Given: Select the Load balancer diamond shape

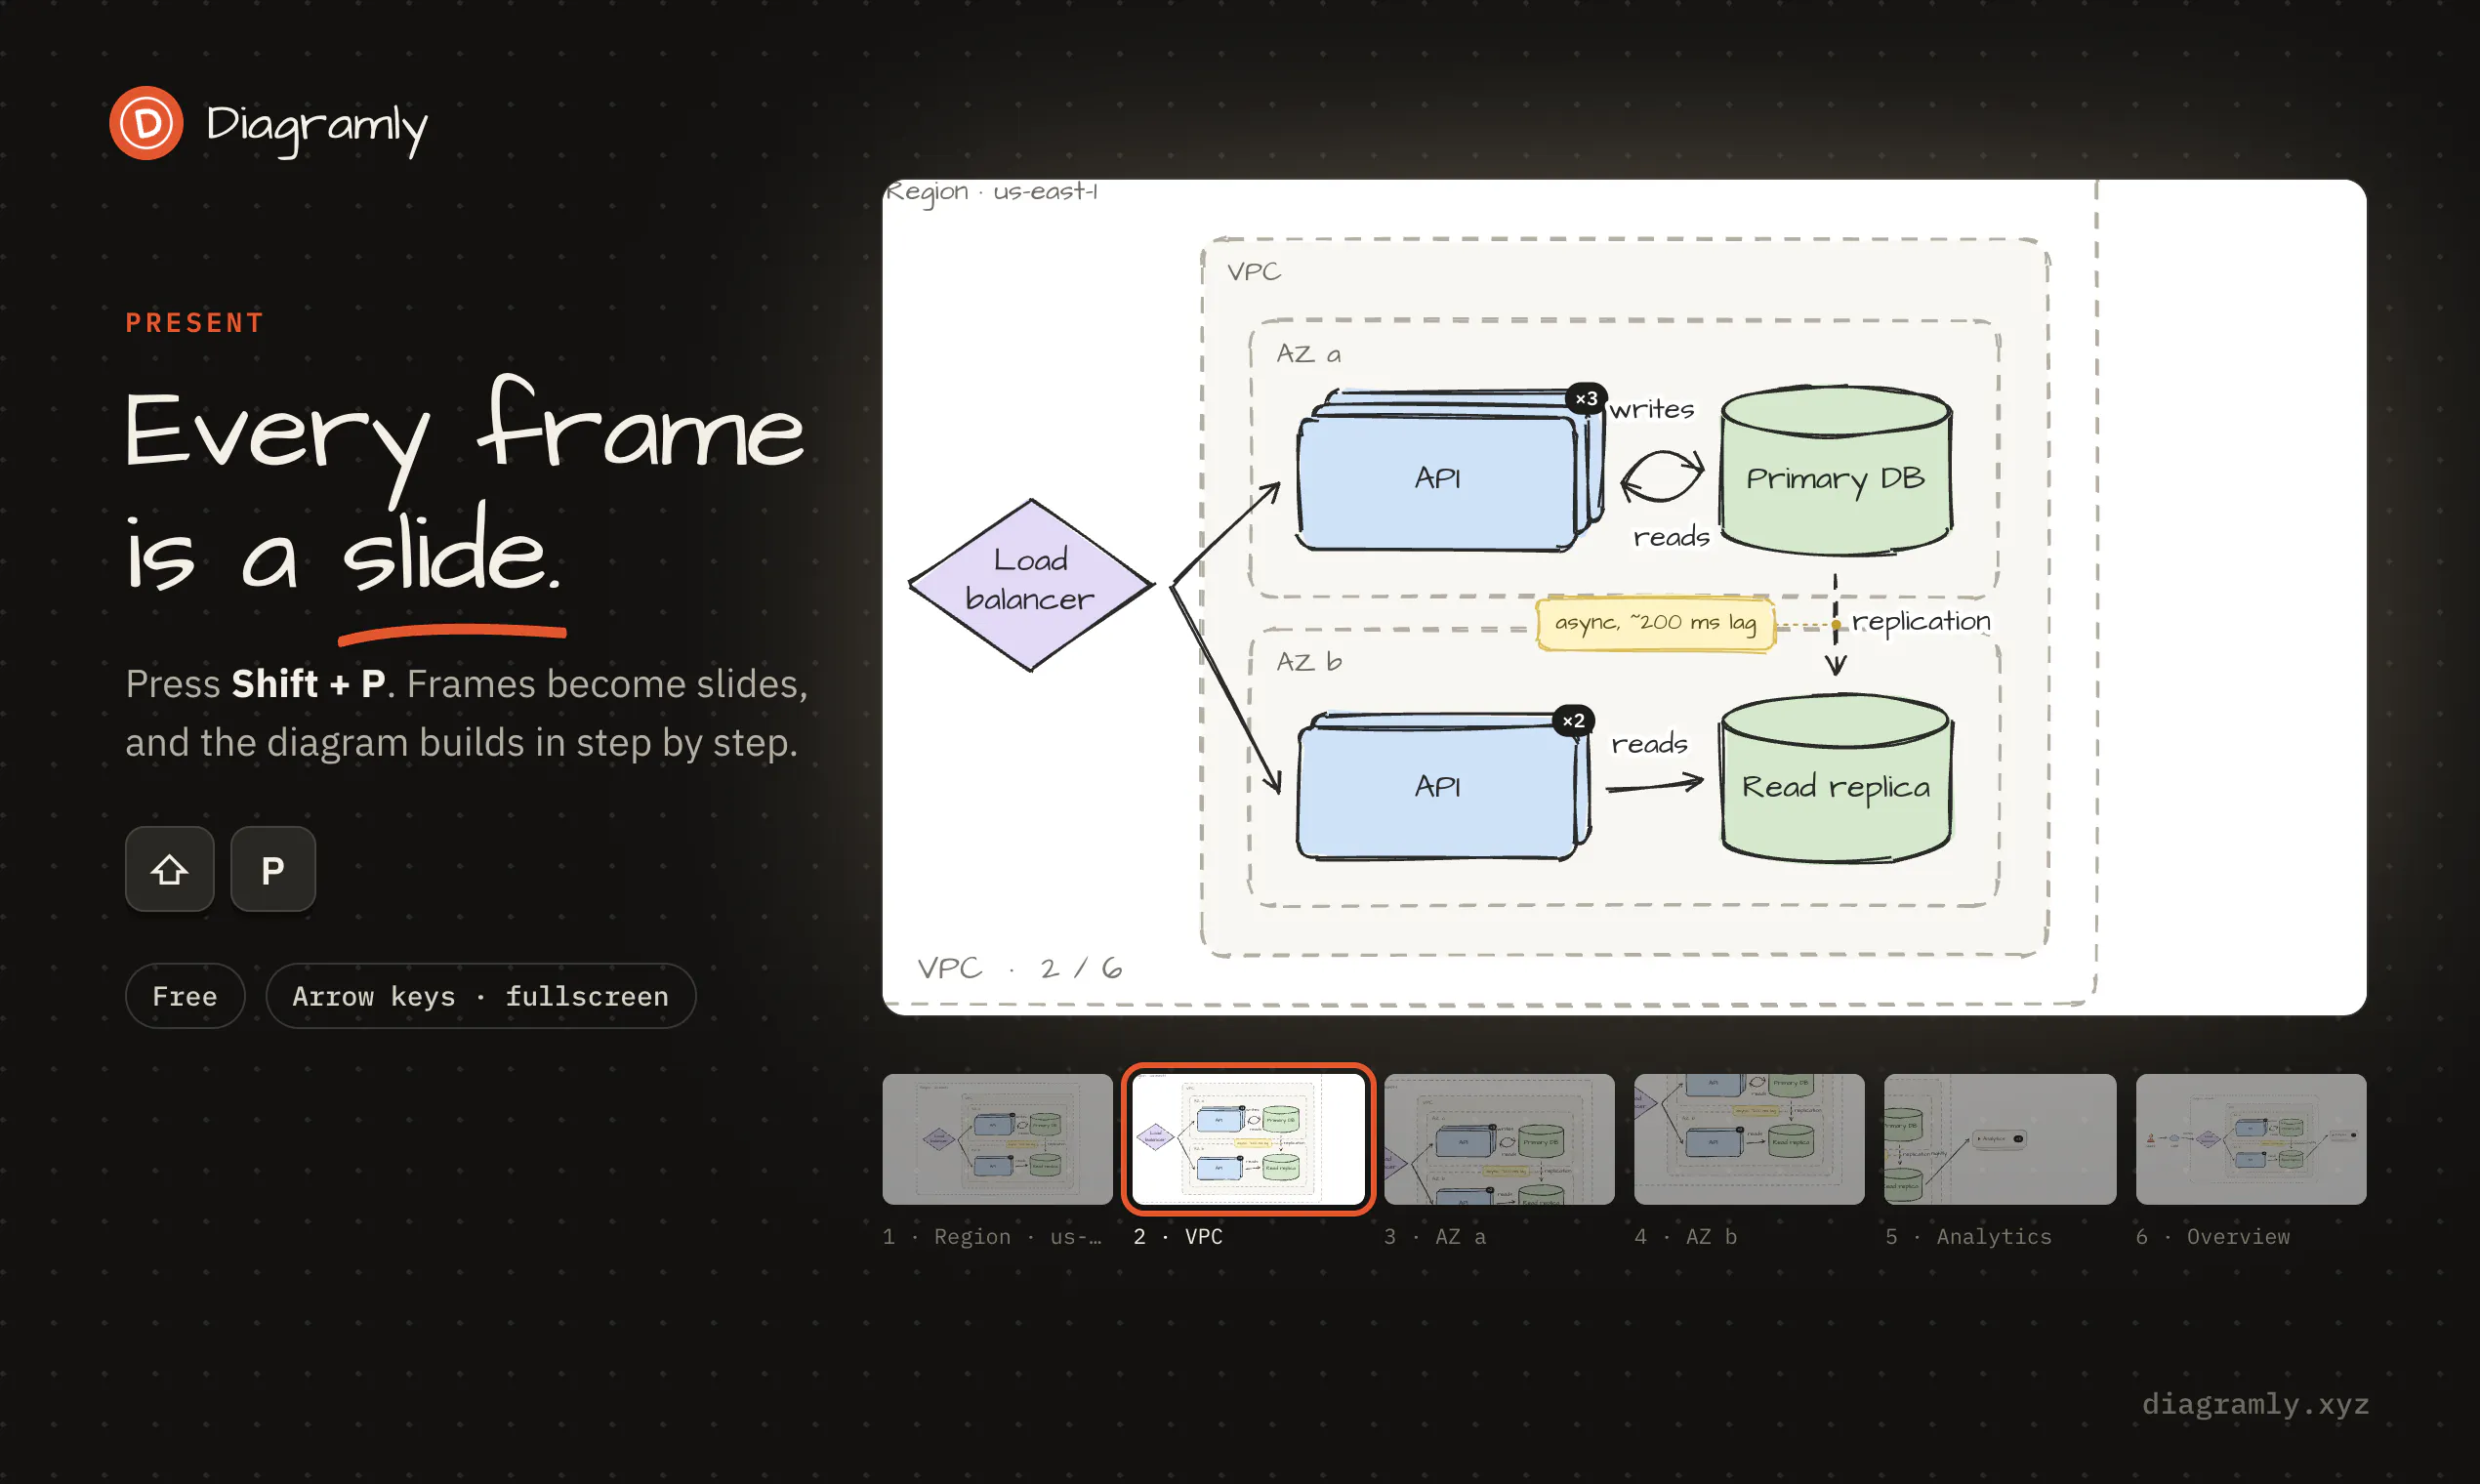Looking at the screenshot, I should click(1031, 585).
